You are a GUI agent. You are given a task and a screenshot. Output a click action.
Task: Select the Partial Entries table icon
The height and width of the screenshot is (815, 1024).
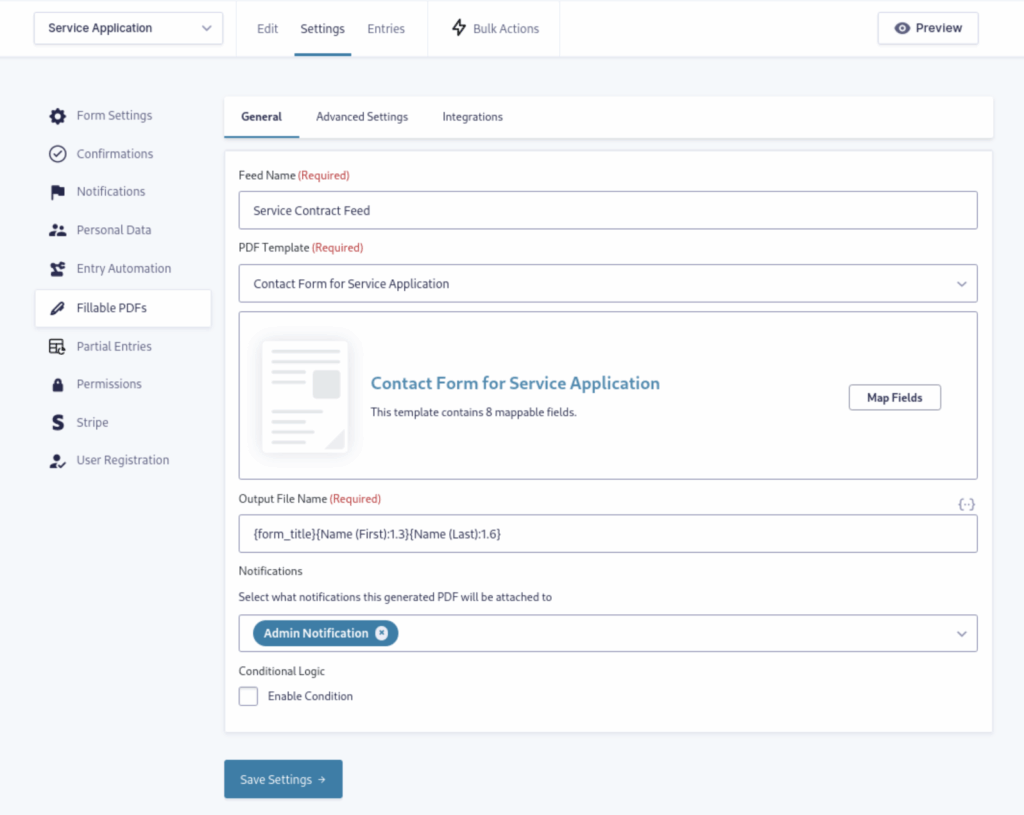[x=57, y=346]
